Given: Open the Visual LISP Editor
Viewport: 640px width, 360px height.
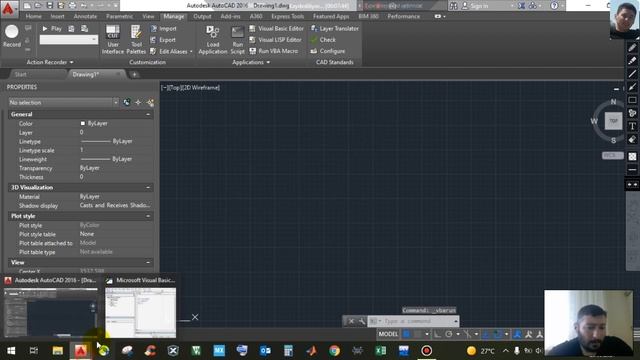Looking at the screenshot, I should coord(276,40).
